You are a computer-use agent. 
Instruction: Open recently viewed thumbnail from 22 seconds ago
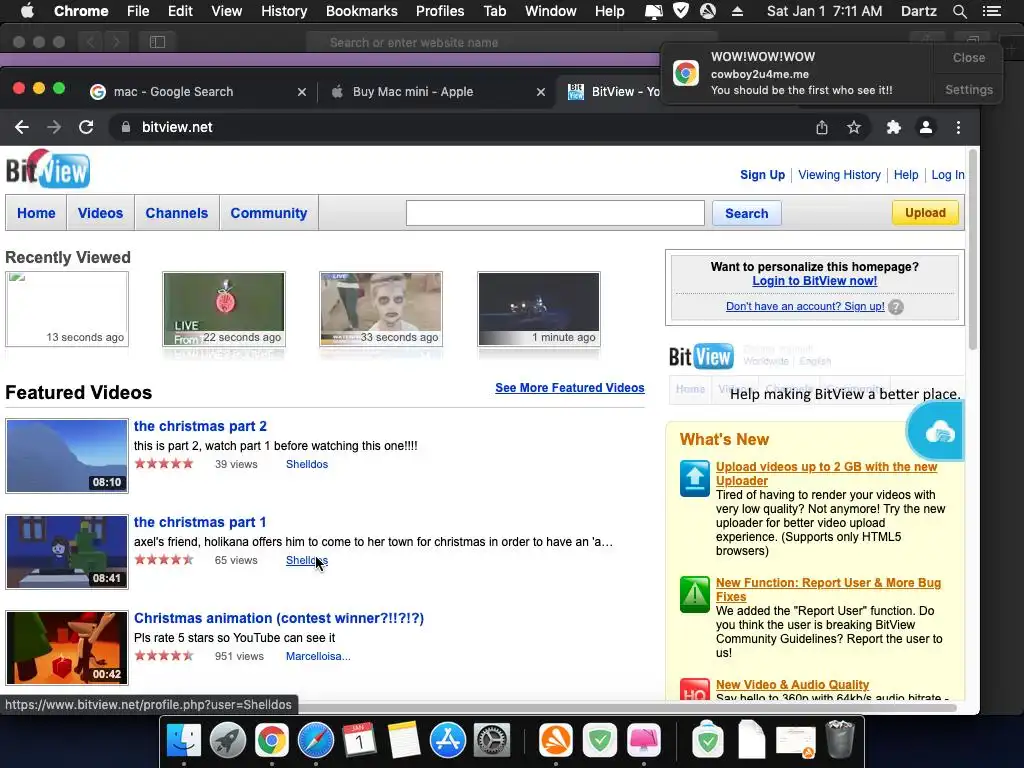coord(224,309)
